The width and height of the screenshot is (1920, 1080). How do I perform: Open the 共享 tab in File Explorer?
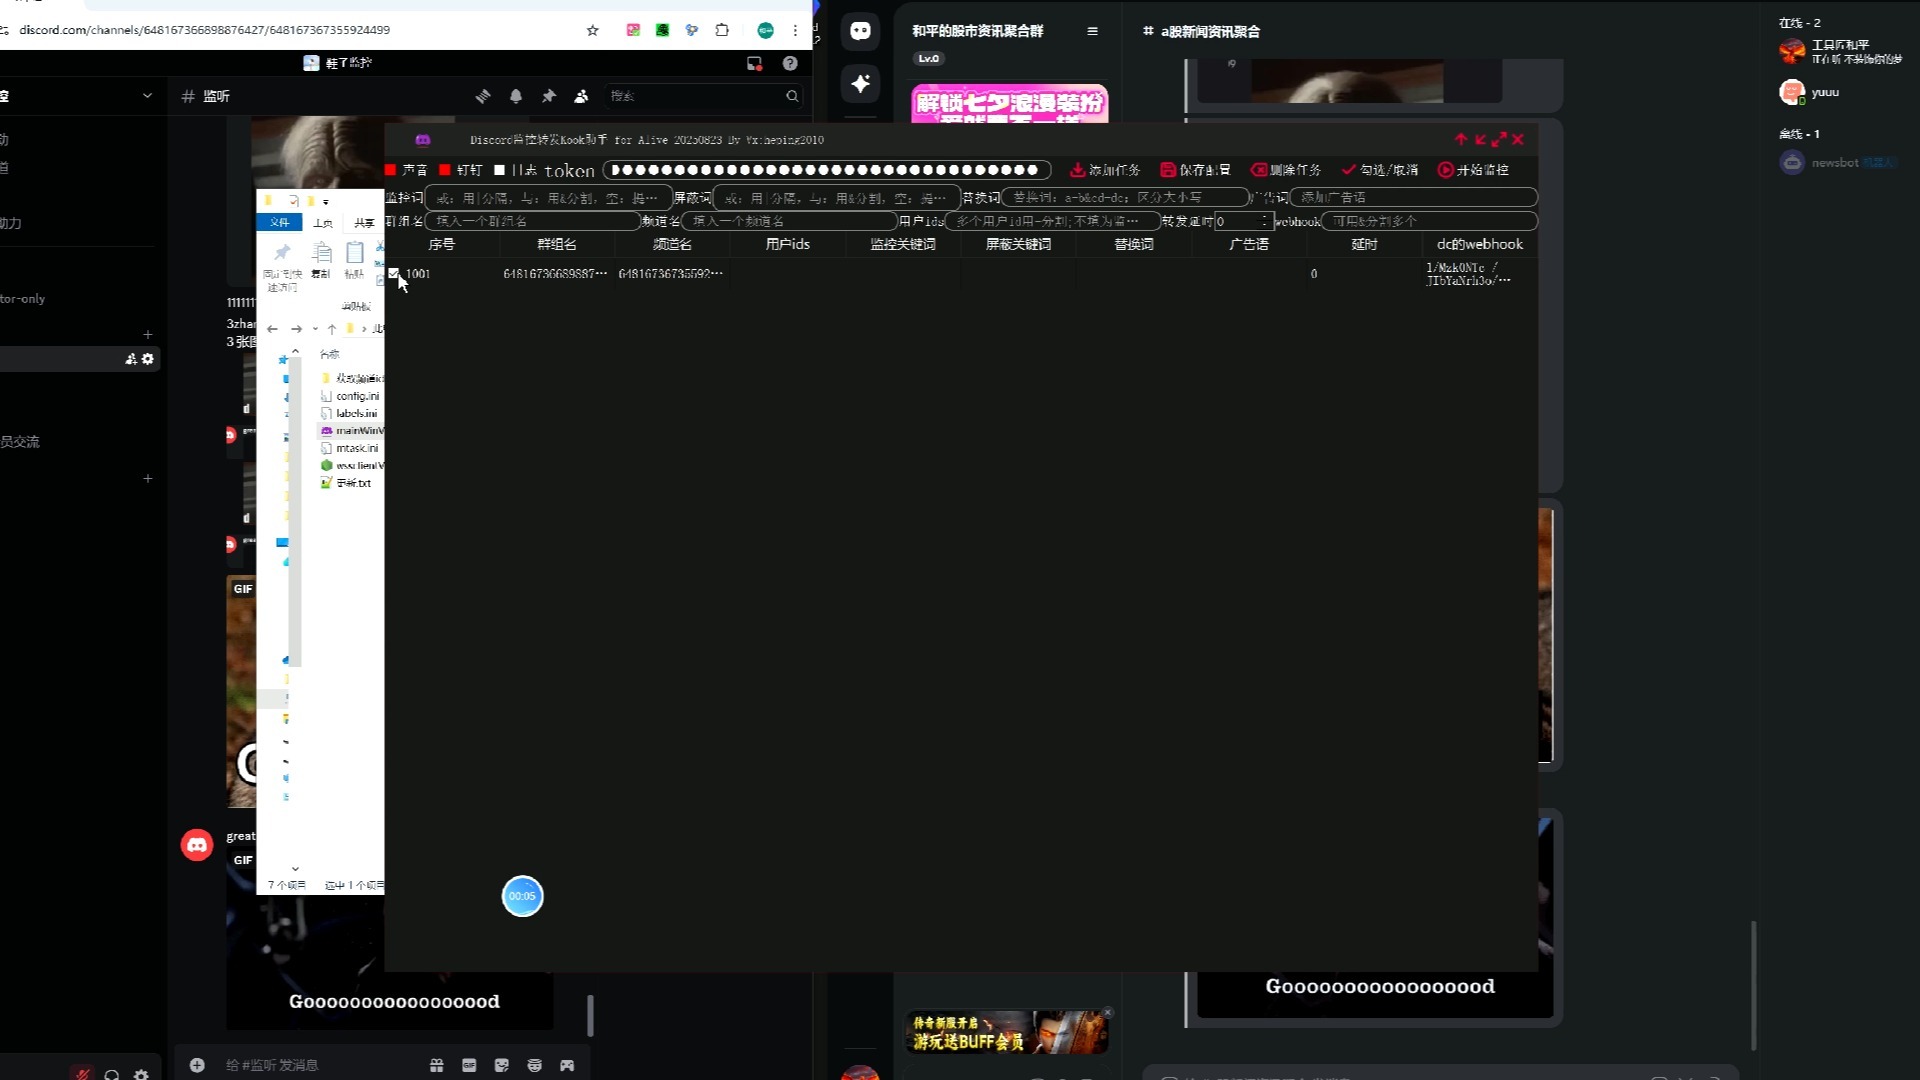[364, 222]
